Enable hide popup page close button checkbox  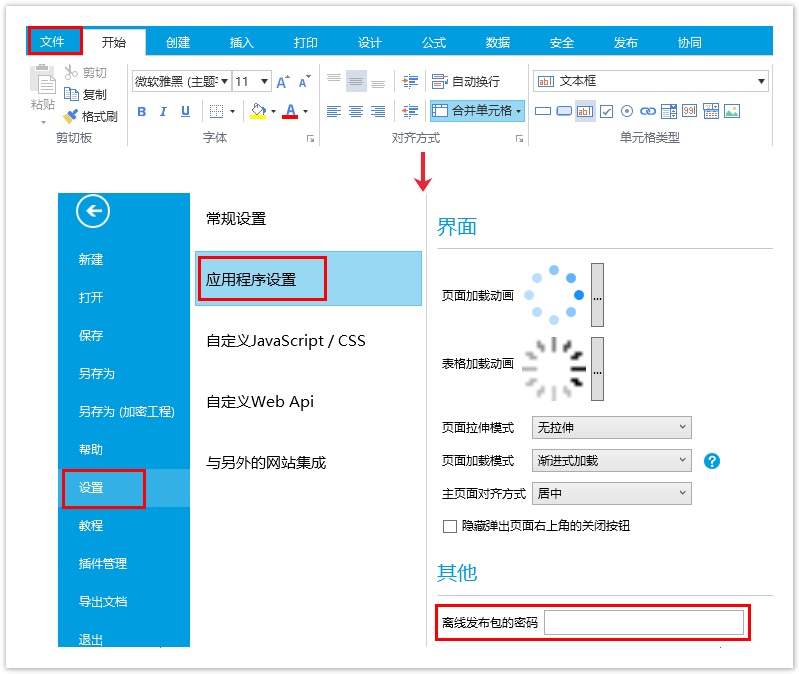449,526
